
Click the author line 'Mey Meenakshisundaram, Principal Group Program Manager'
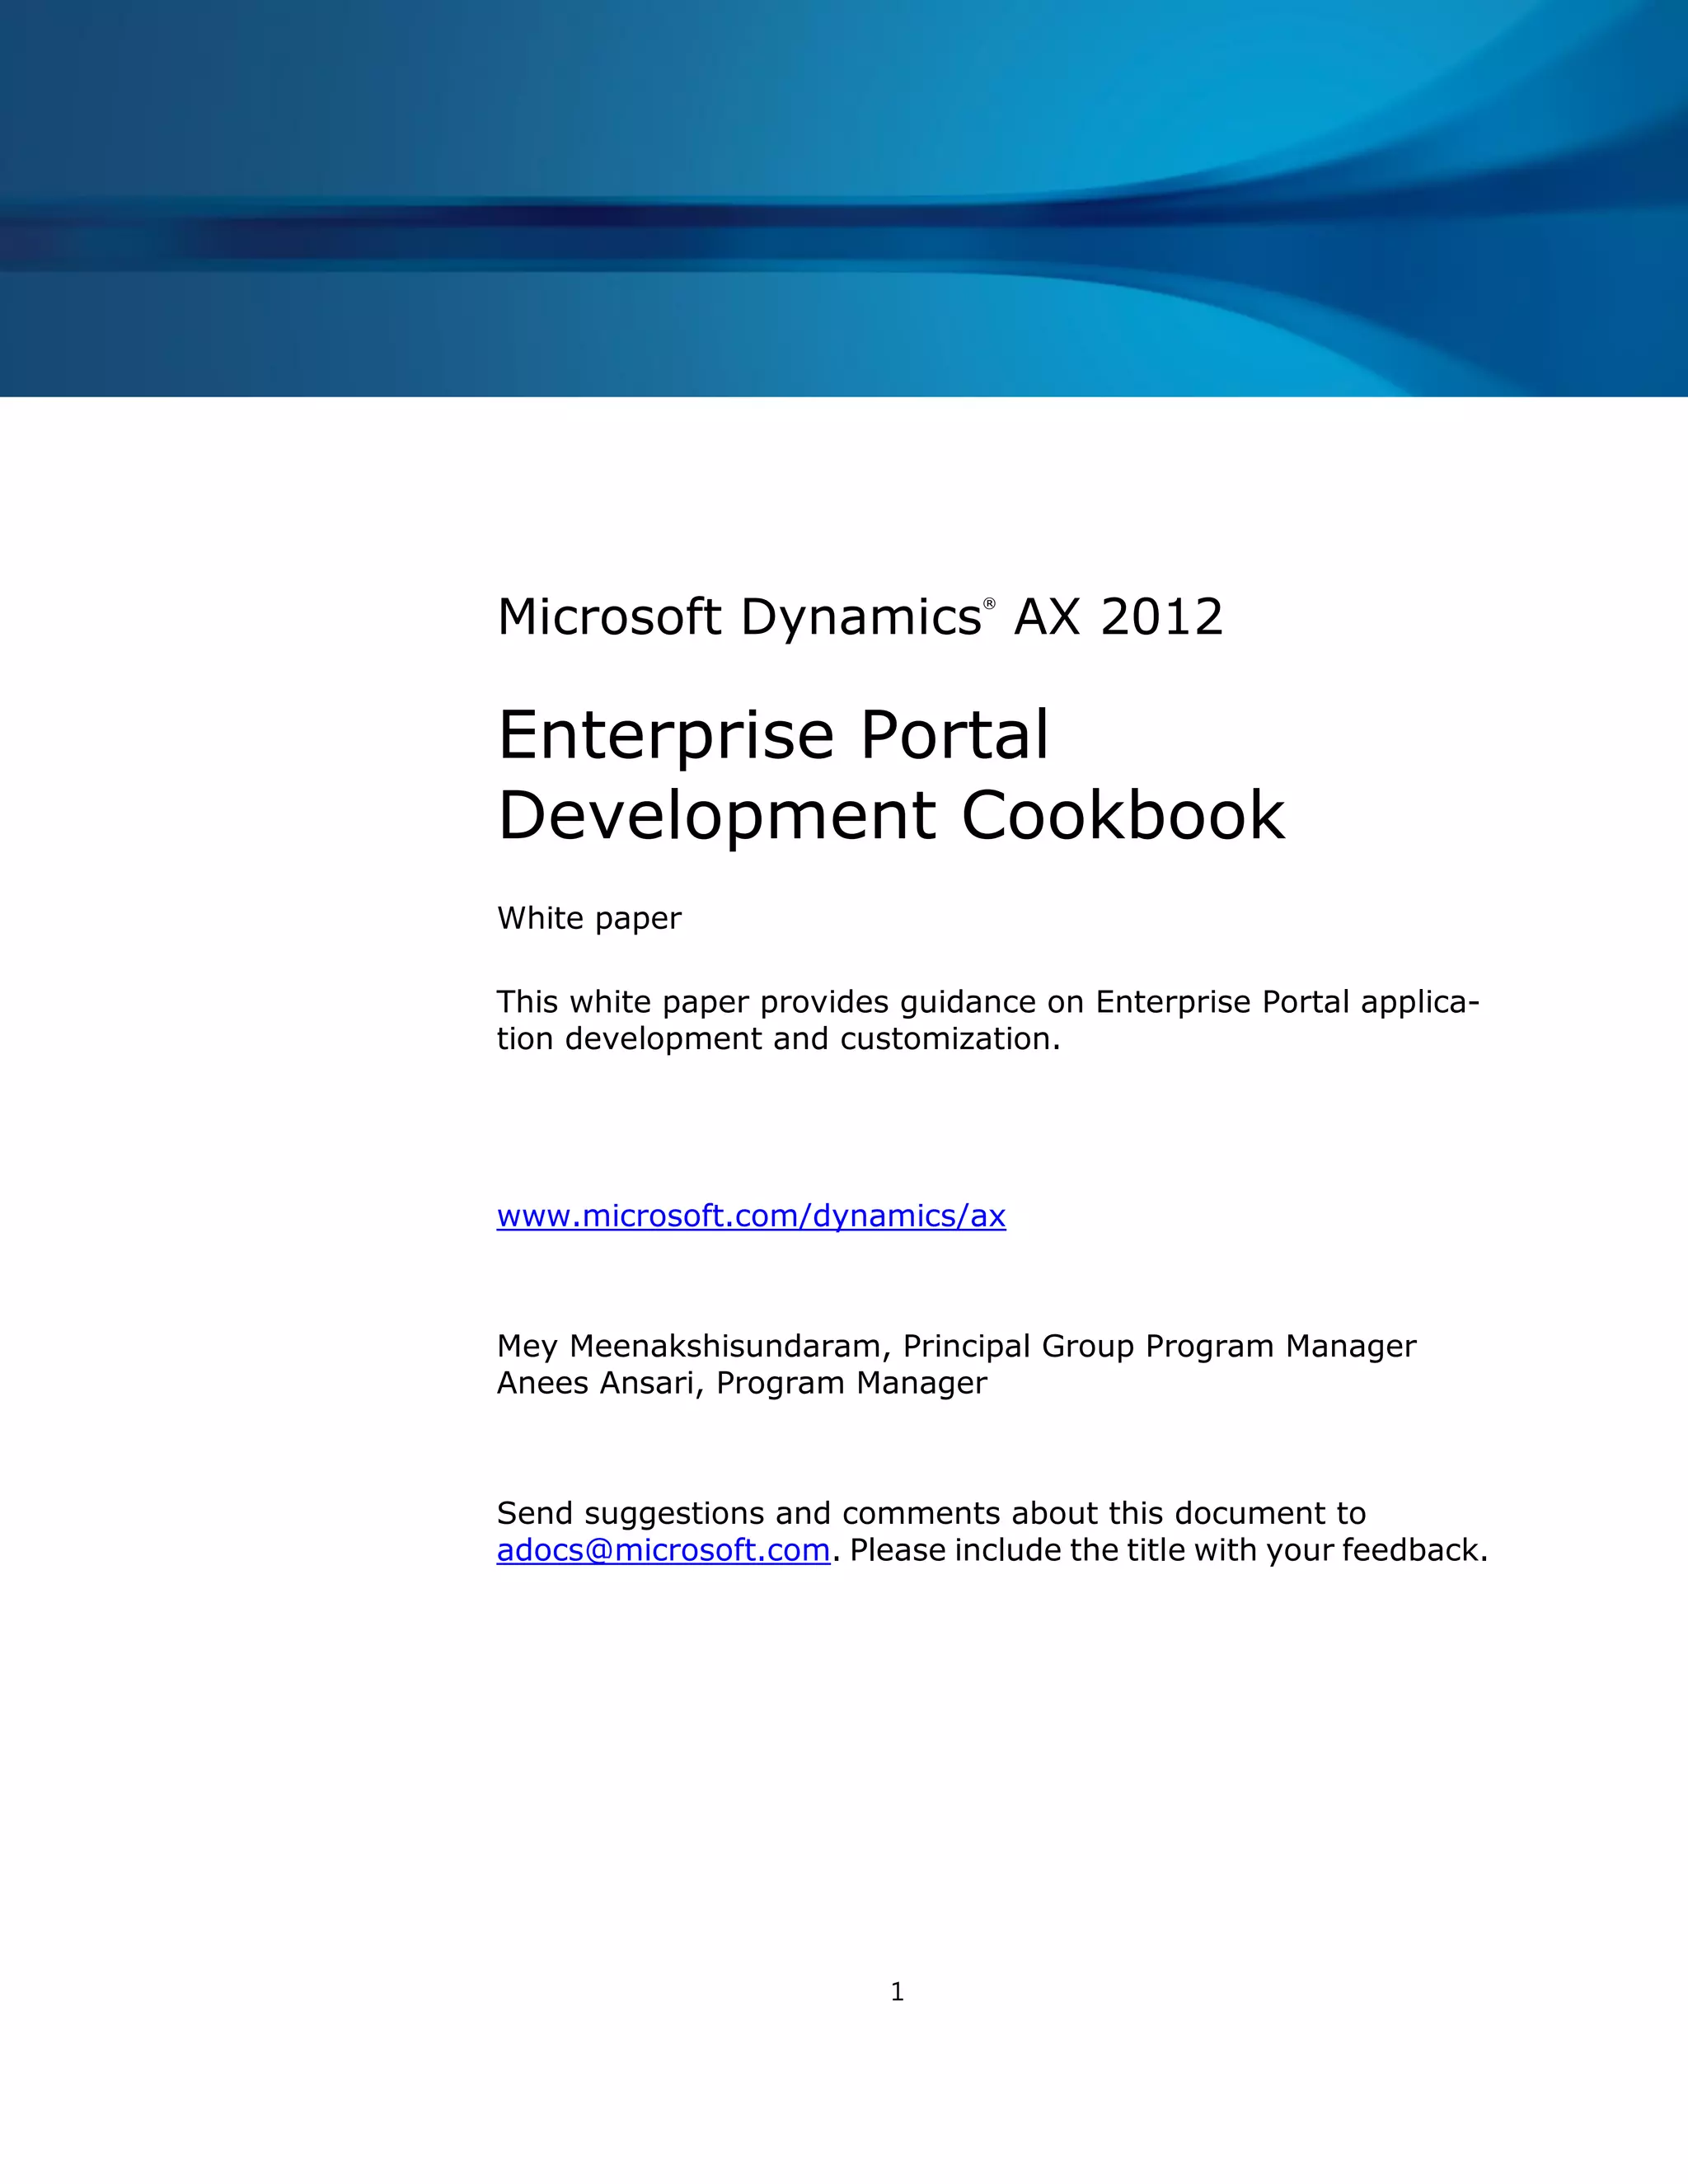pos(956,1347)
